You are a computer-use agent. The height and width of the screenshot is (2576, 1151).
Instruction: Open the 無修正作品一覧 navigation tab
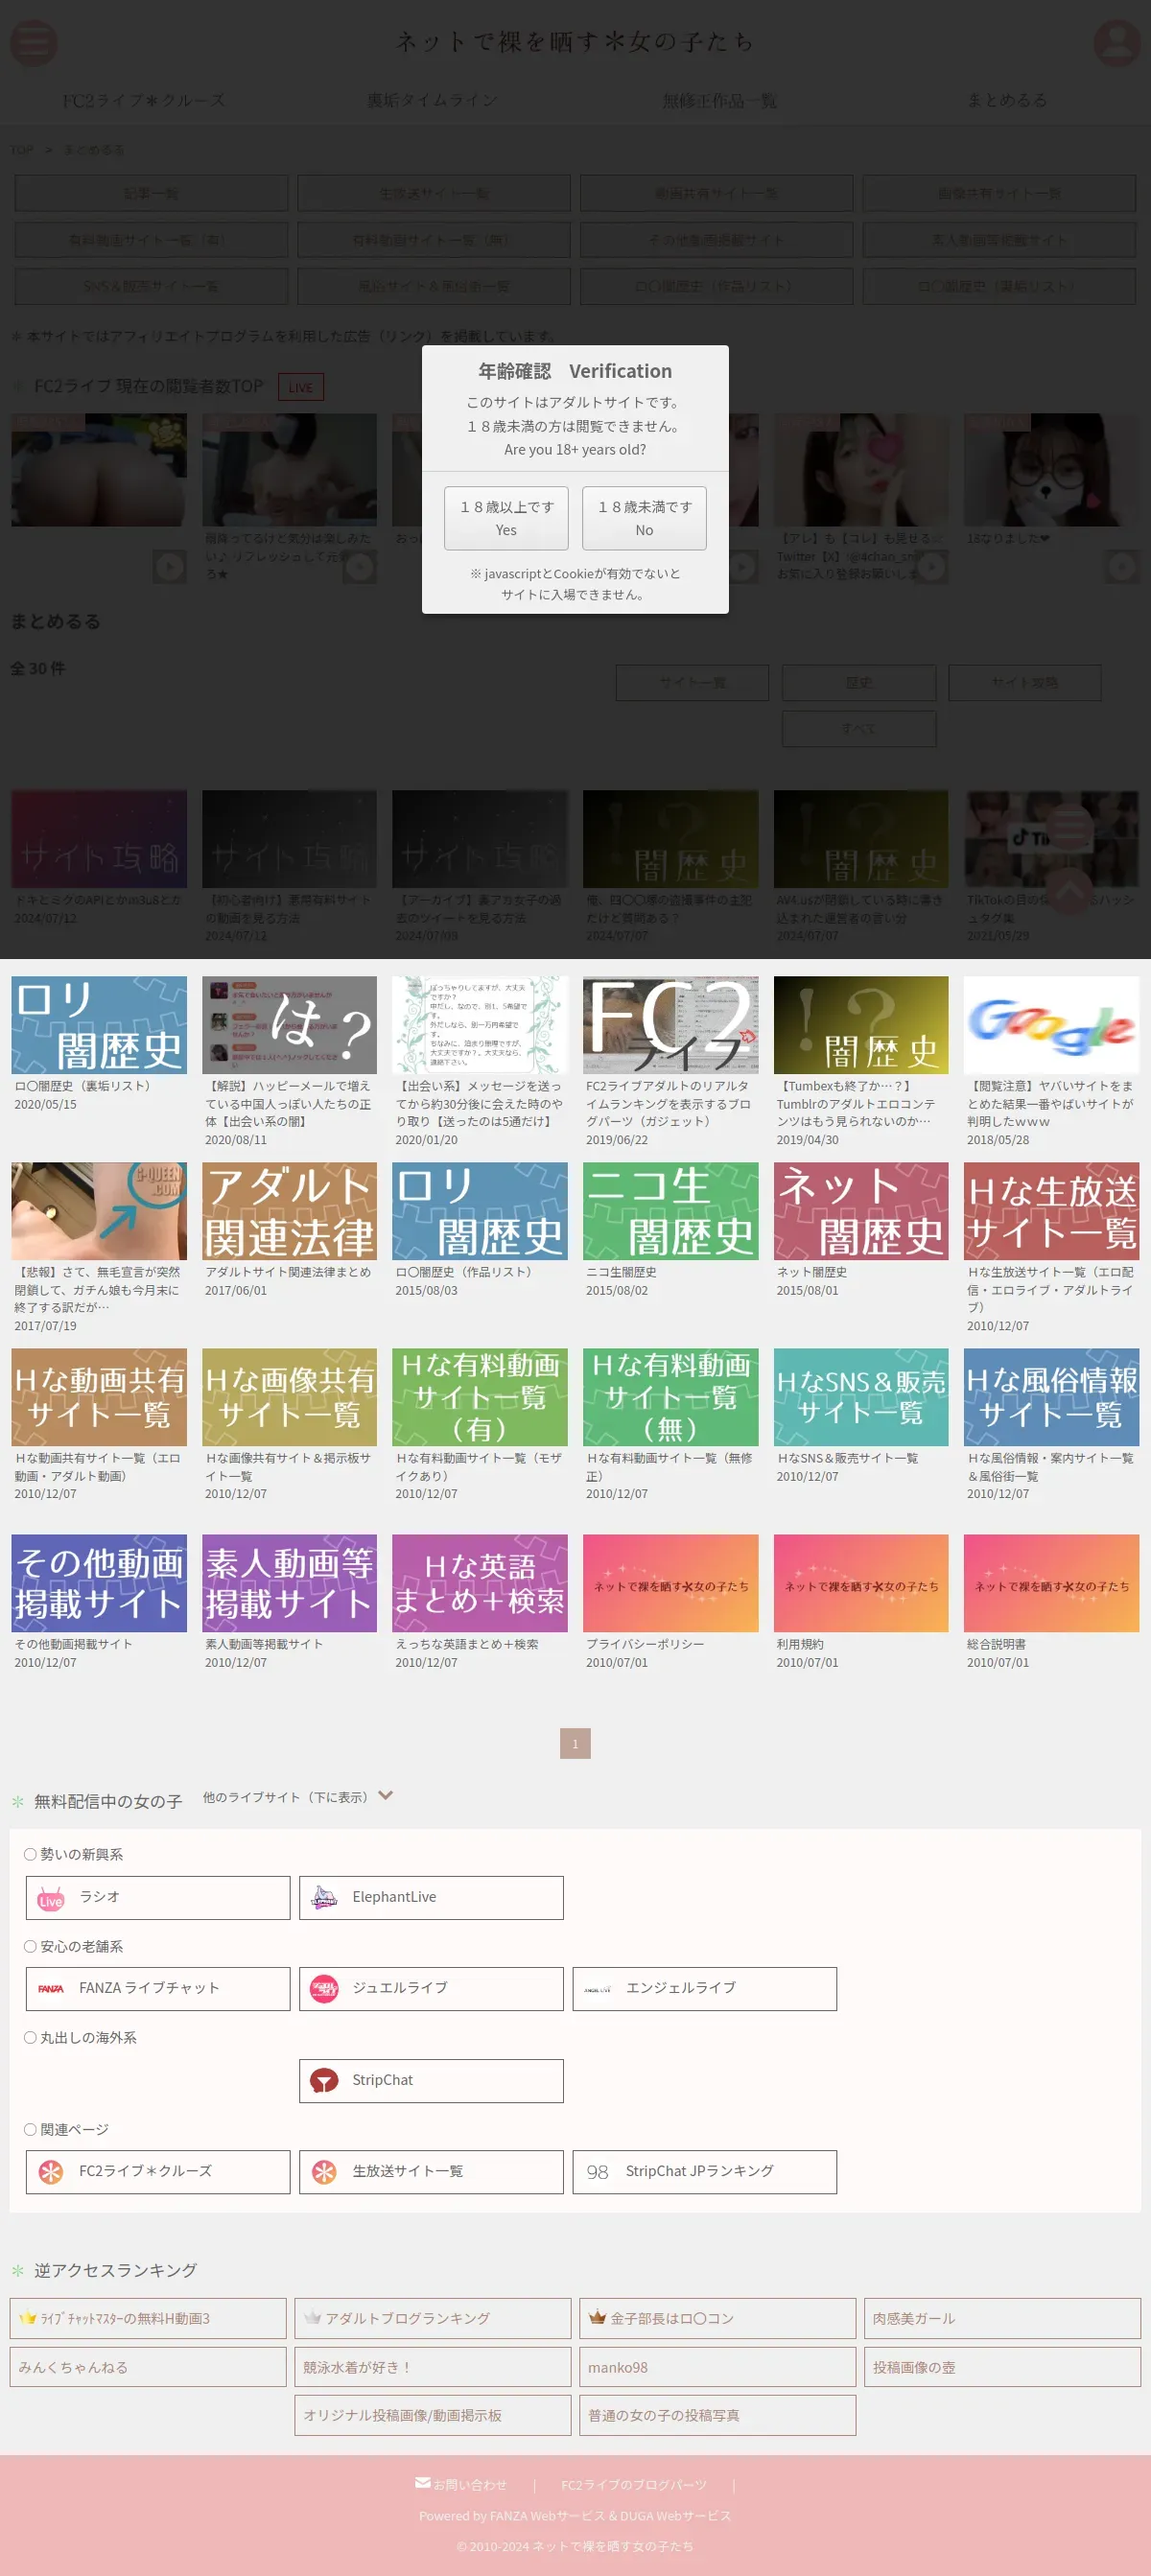[719, 100]
